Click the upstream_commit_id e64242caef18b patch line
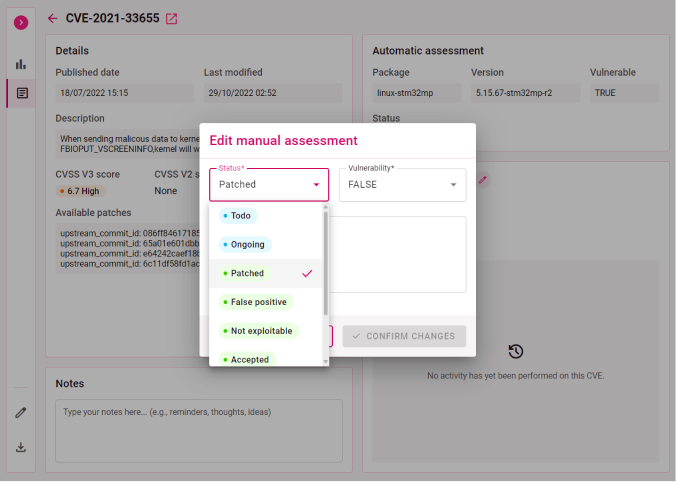Image resolution: width=676 pixels, height=483 pixels. point(130,254)
